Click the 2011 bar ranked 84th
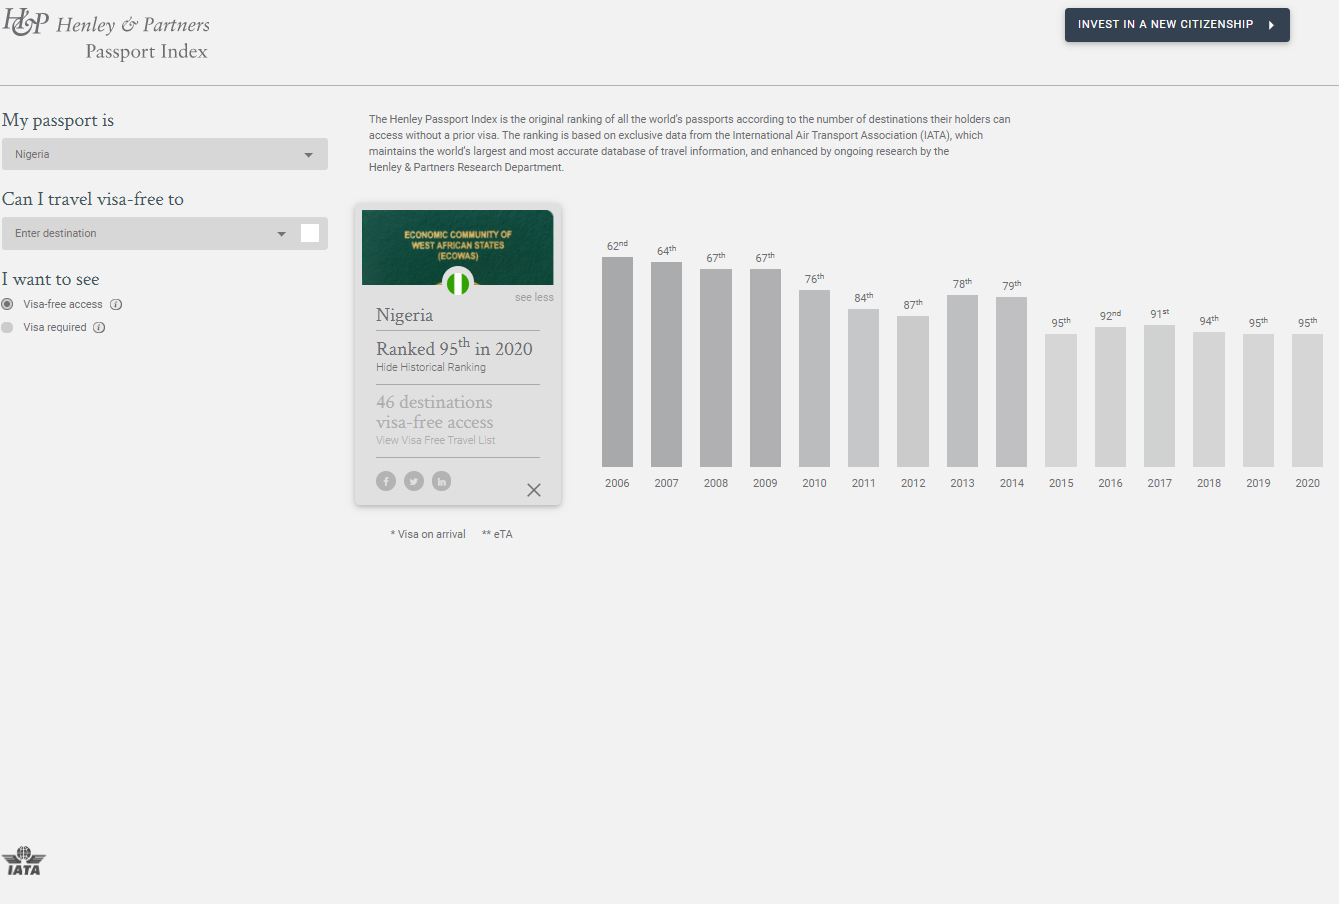This screenshot has height=904, width=1339. (x=863, y=388)
